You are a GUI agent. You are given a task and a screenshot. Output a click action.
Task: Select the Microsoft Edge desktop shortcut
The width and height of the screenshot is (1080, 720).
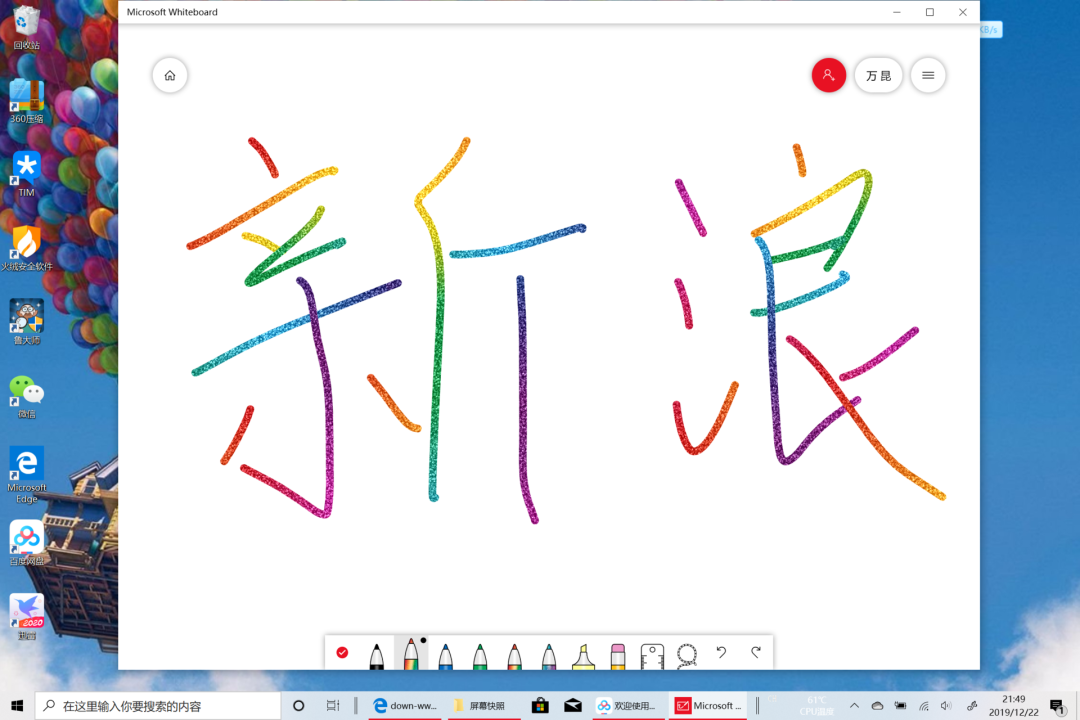point(26,475)
